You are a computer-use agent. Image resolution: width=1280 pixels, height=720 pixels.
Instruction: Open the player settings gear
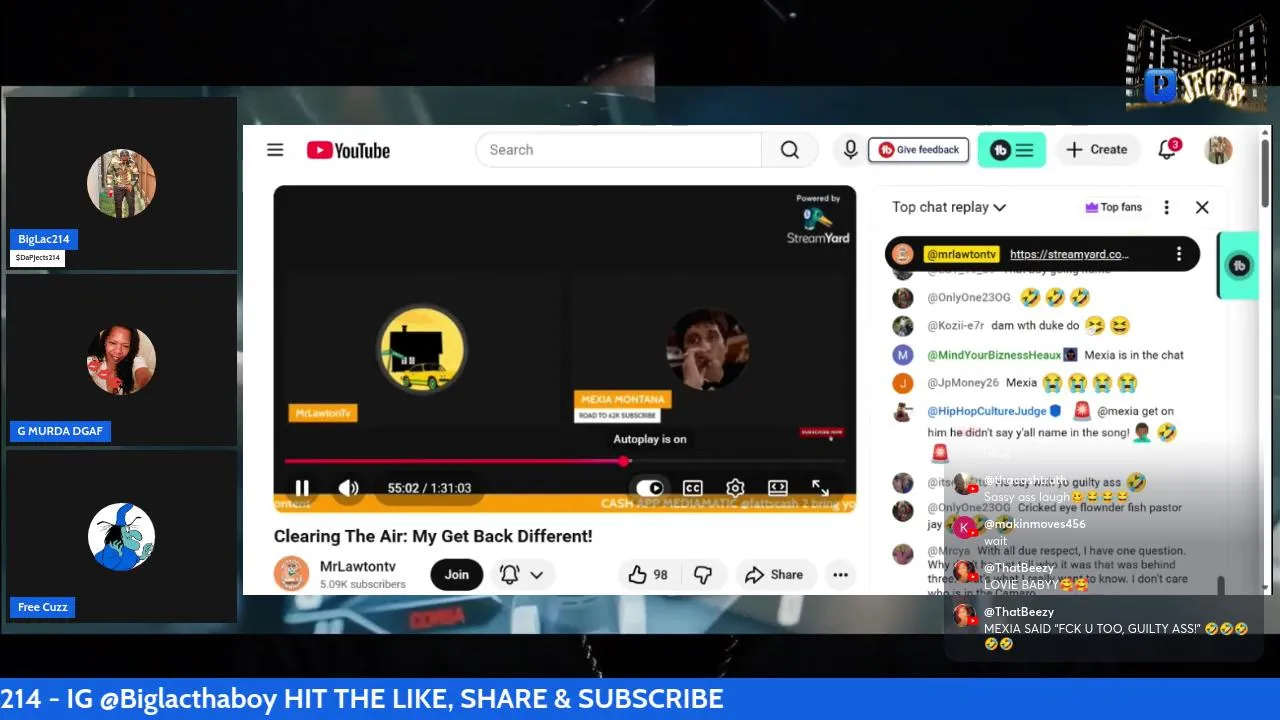735,488
